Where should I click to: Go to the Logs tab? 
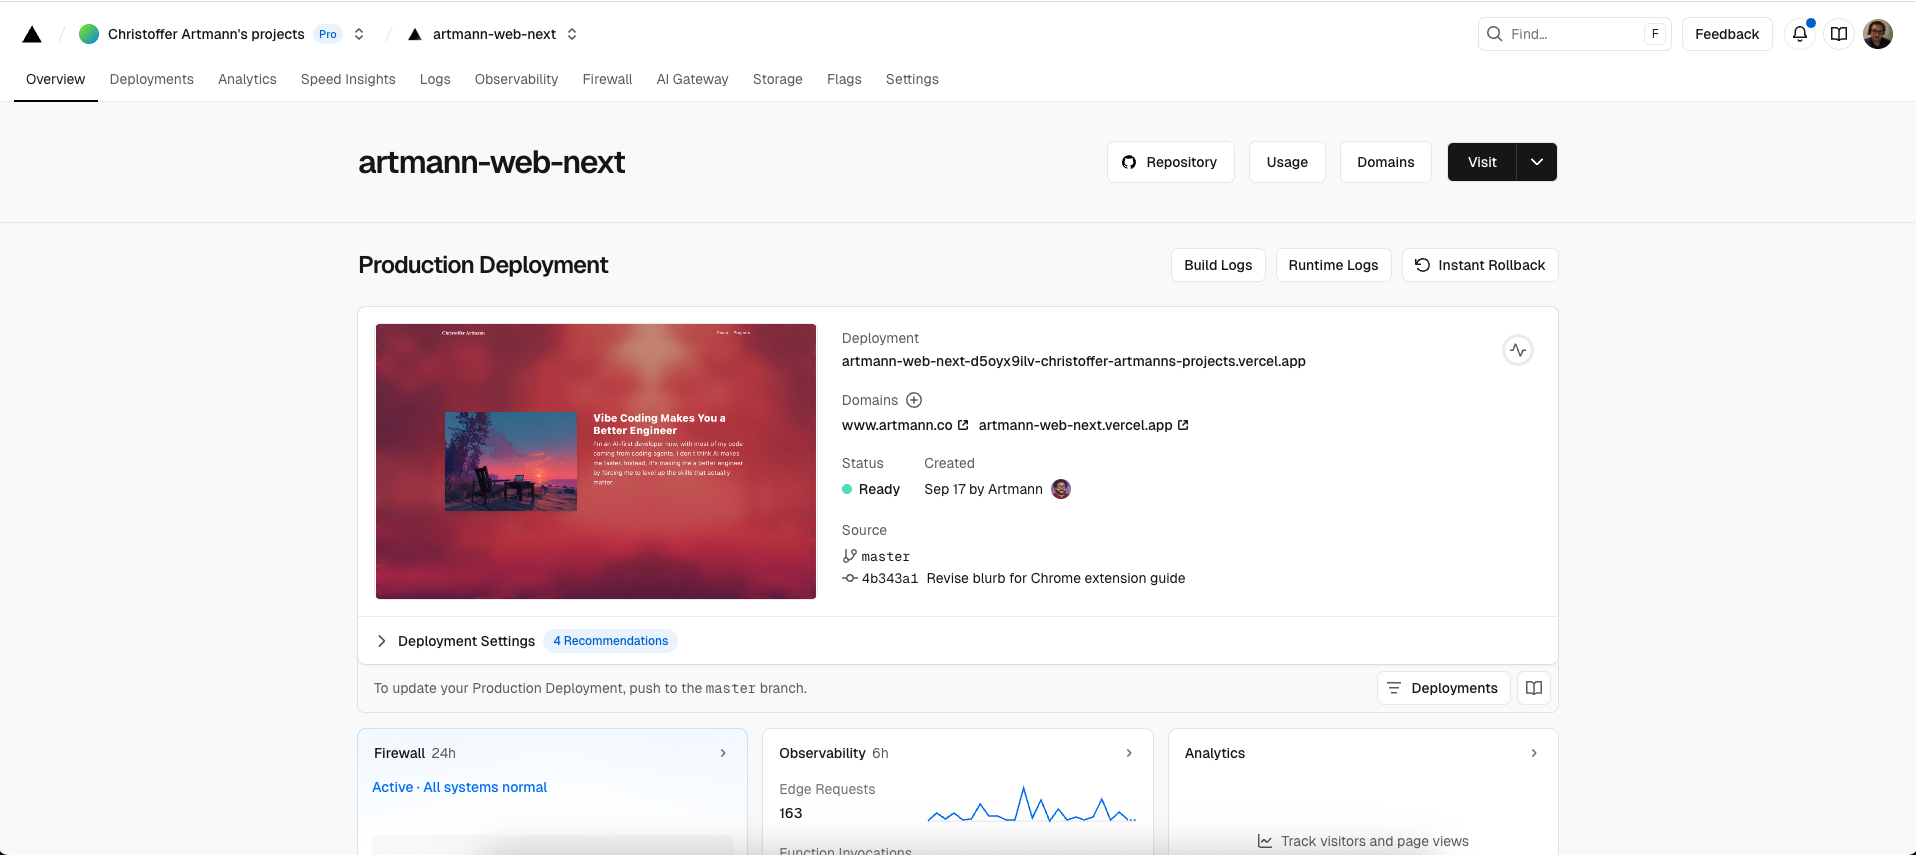coord(435,79)
